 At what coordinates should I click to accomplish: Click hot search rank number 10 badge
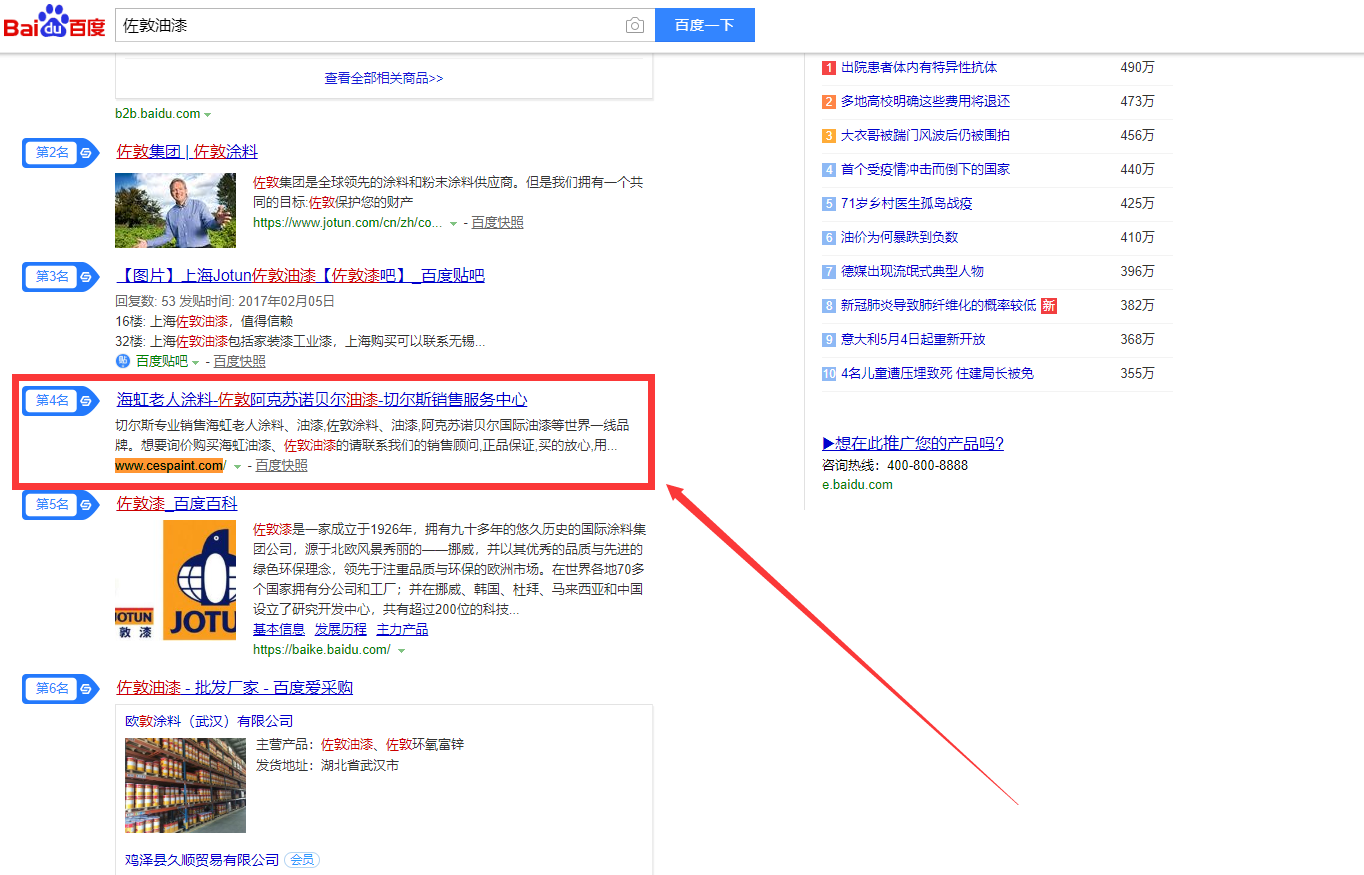tap(829, 374)
